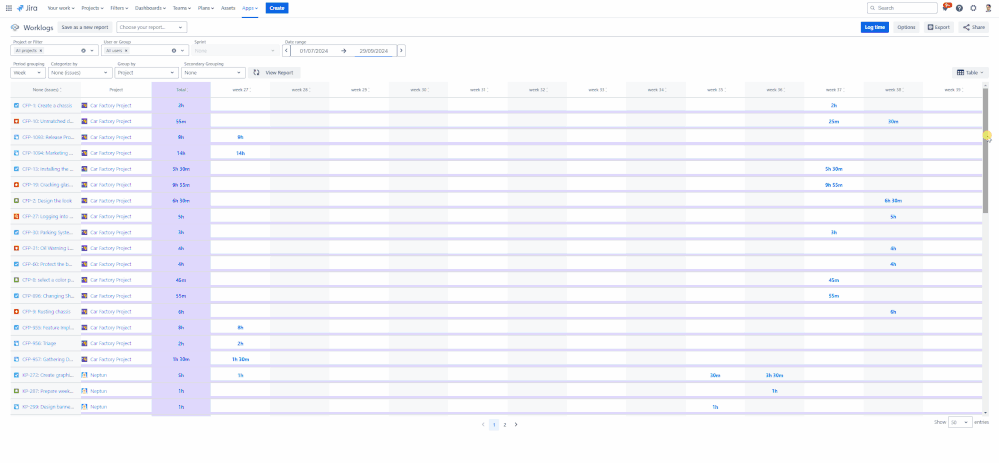The height and width of the screenshot is (463, 999).
Task: Open the Jira settings gear
Action: pos(973,8)
